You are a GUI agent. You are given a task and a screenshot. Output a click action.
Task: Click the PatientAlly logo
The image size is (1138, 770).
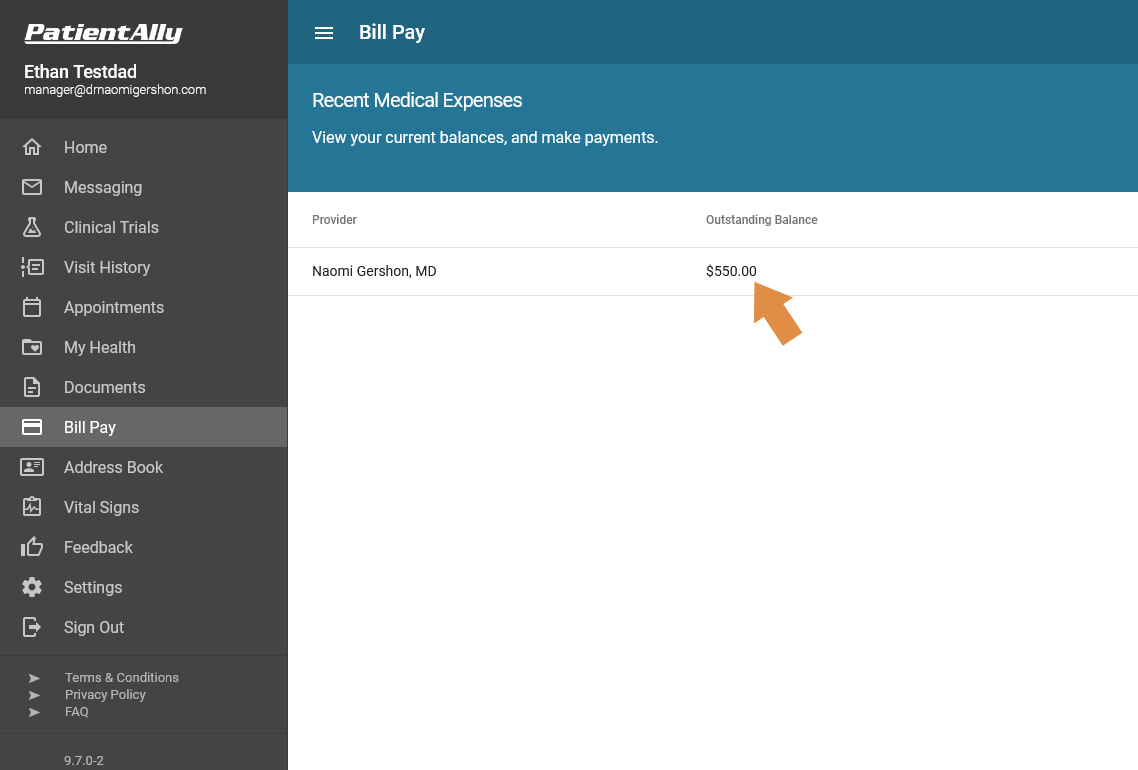pos(102,32)
